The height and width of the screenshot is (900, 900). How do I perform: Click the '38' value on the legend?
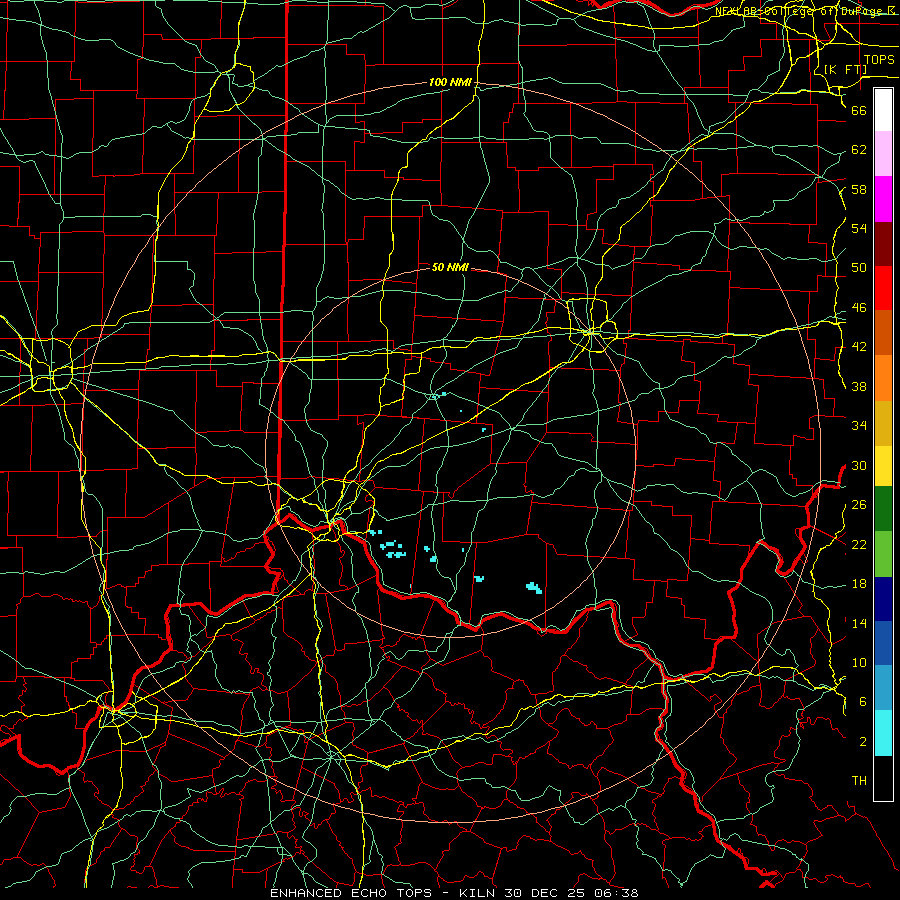(859, 387)
